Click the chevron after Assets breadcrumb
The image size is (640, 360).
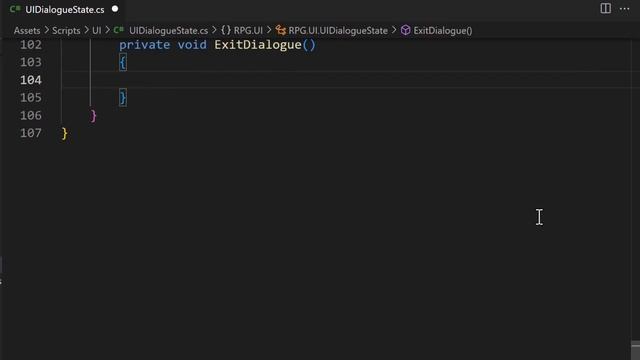(46, 30)
